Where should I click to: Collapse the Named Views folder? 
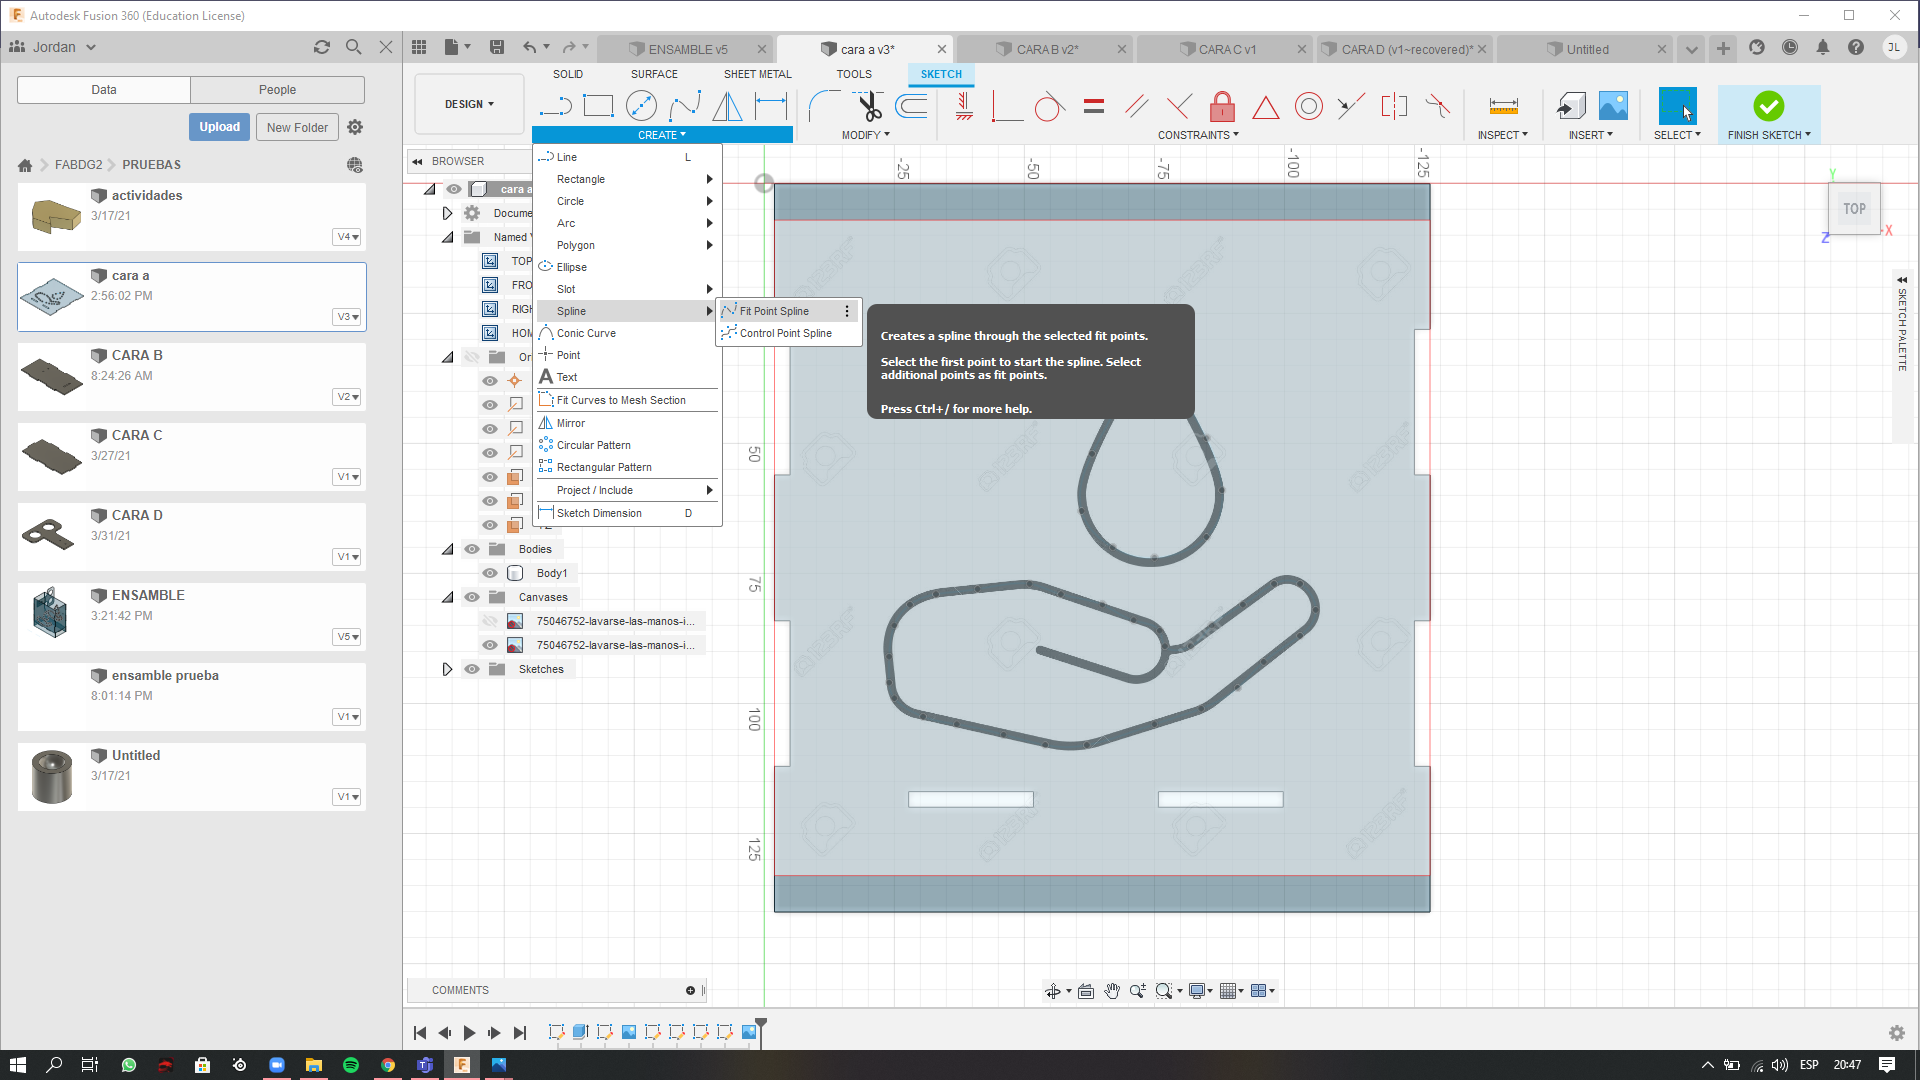[447, 237]
